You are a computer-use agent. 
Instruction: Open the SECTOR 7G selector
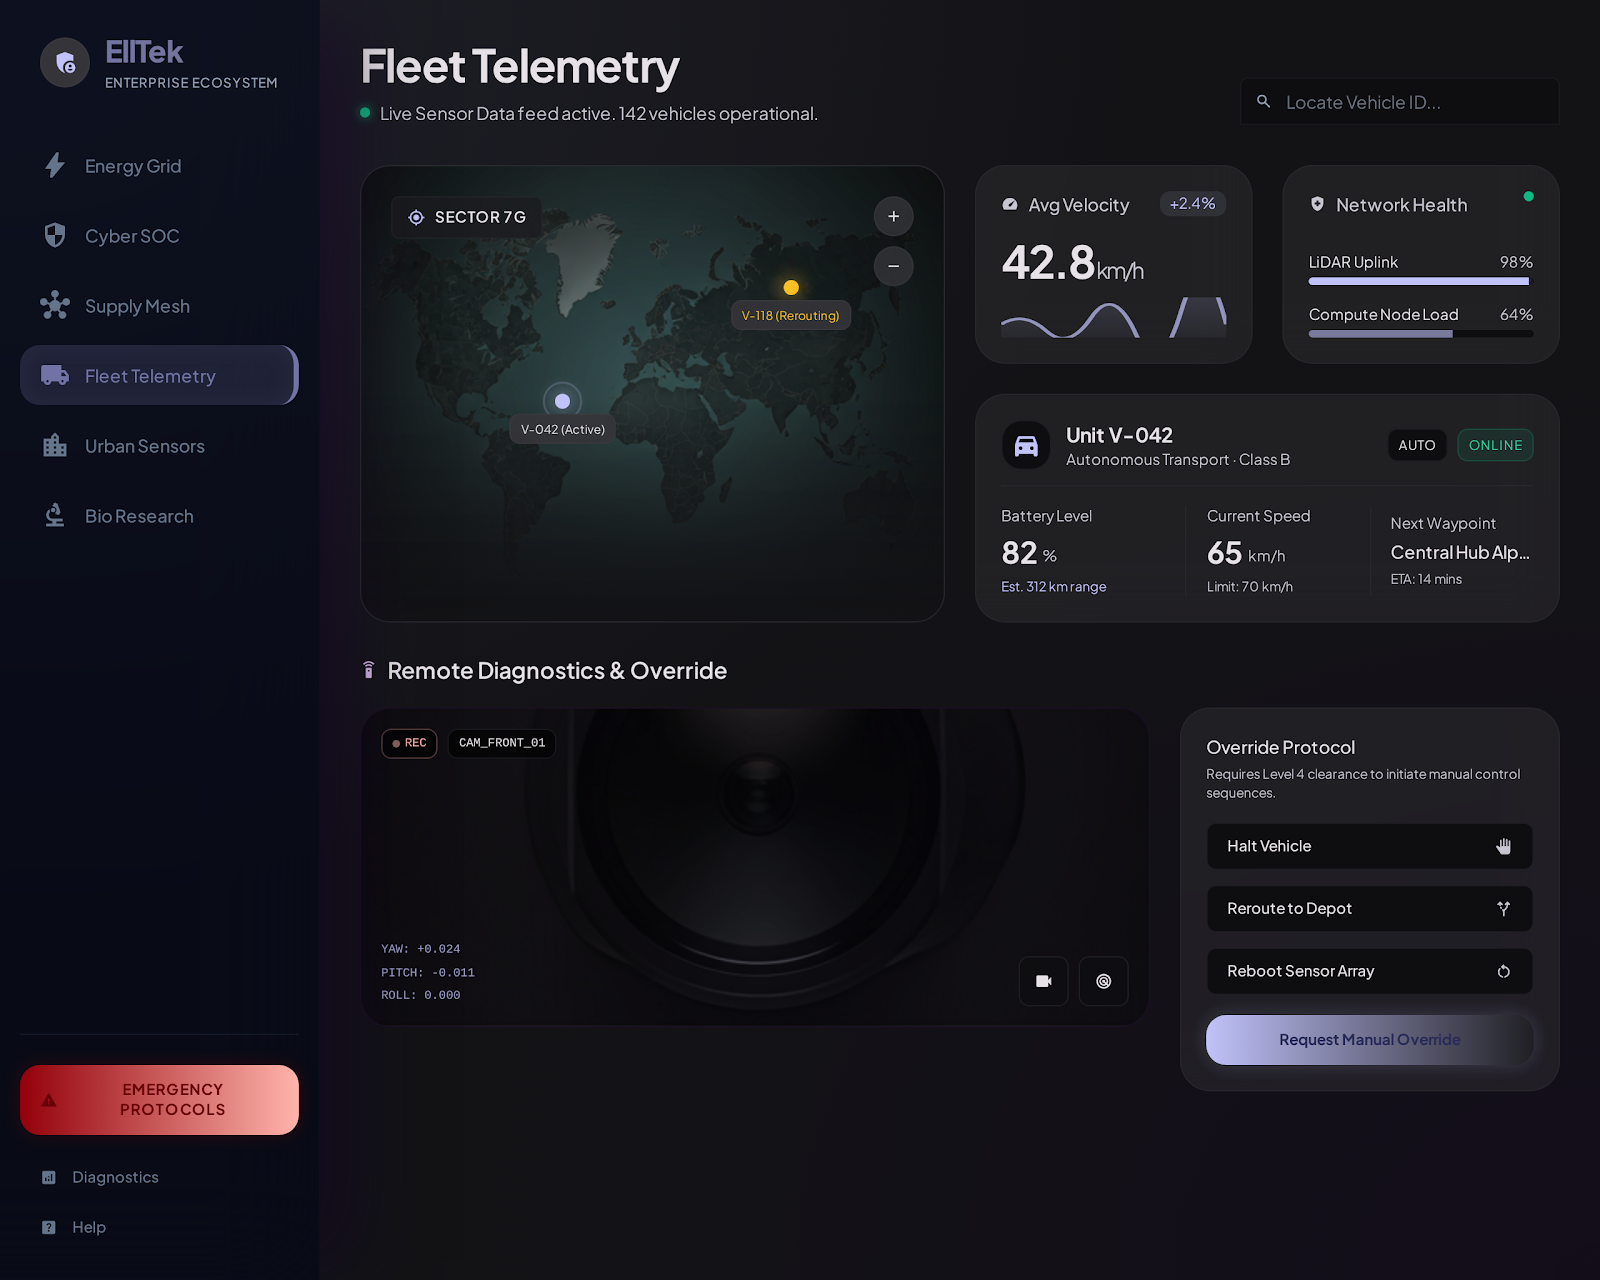click(x=466, y=217)
